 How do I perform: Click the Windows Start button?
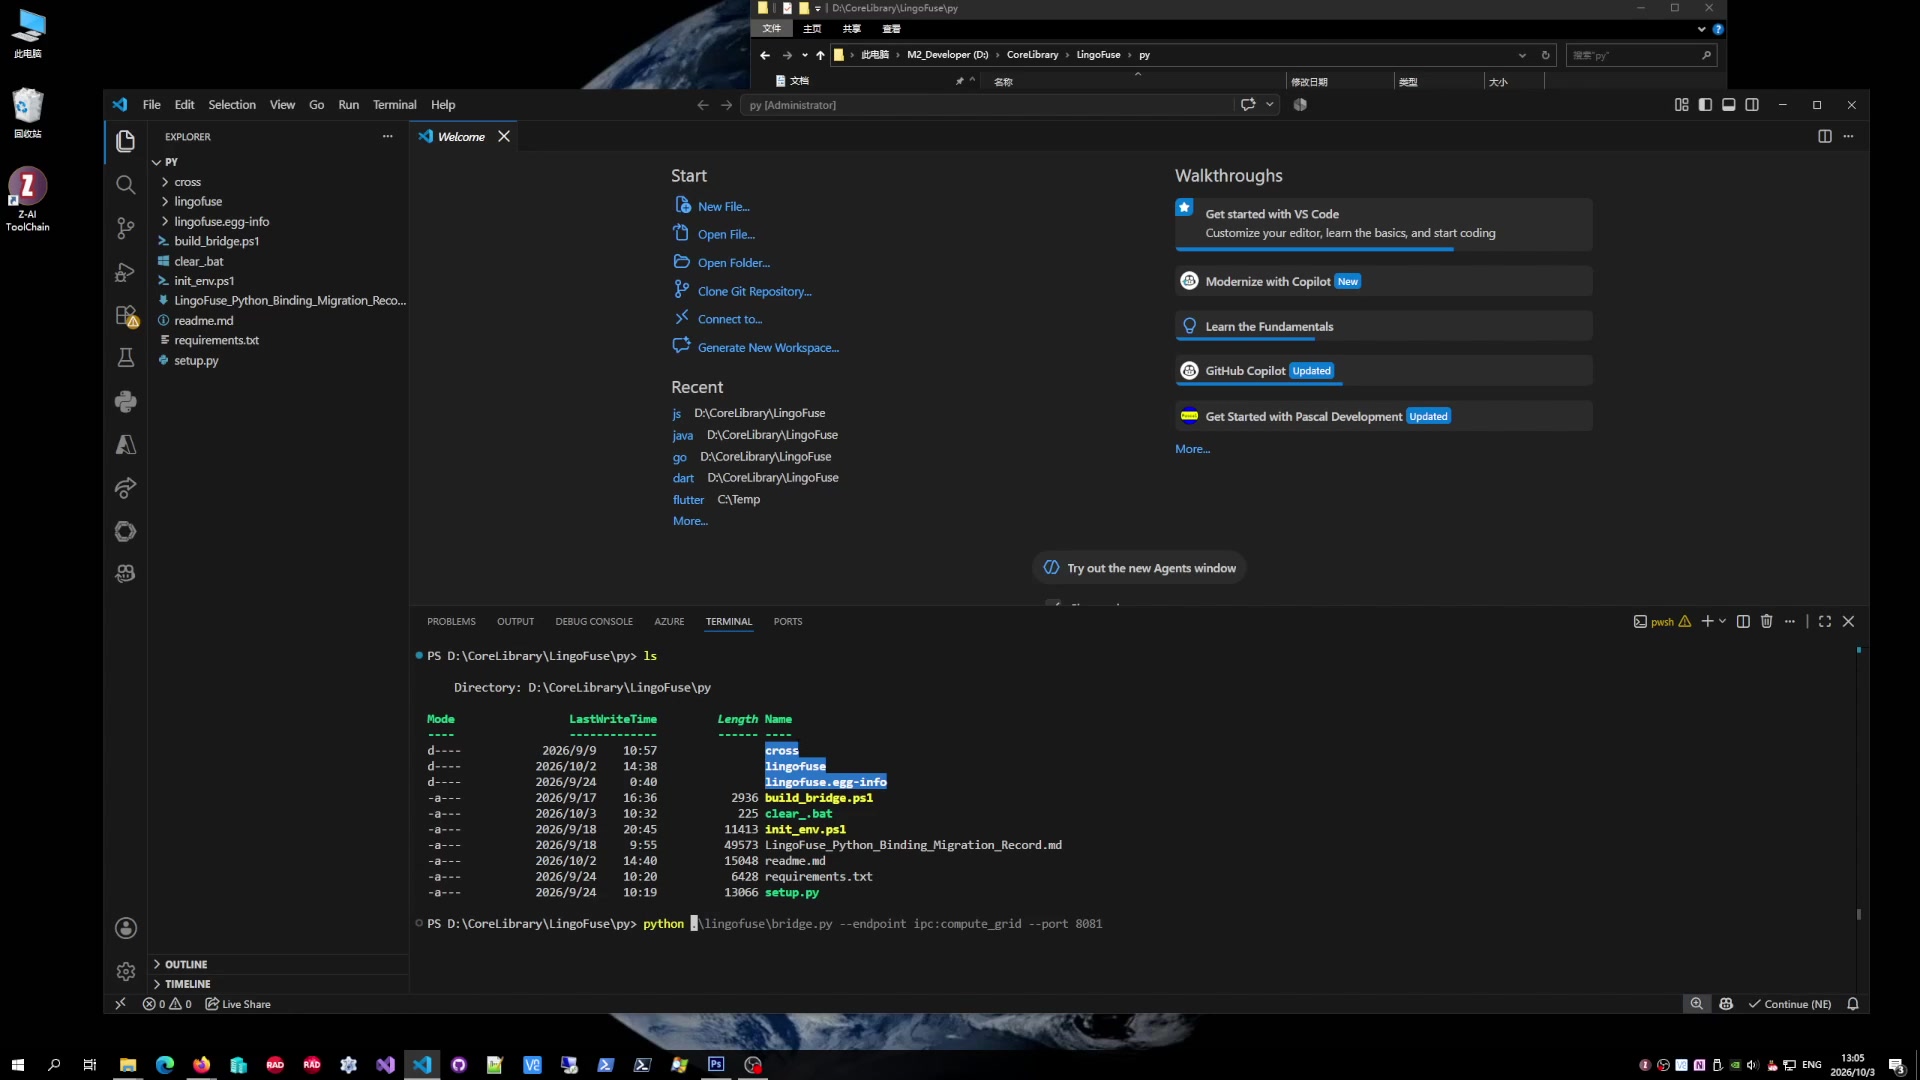[x=17, y=1065]
